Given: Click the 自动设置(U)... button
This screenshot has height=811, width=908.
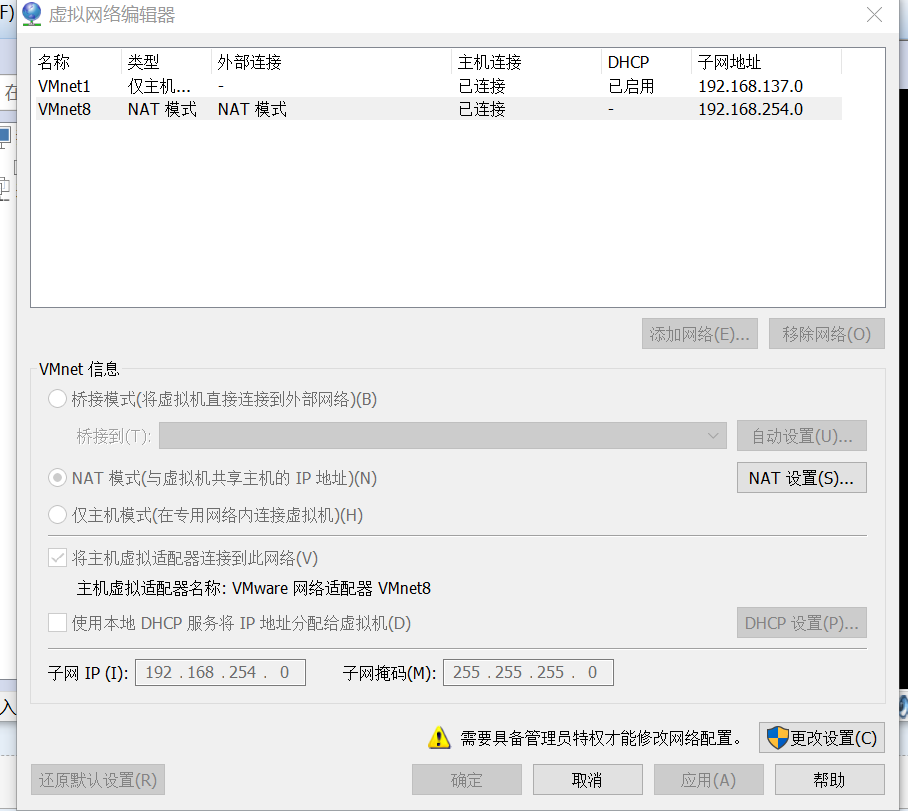Looking at the screenshot, I should tap(801, 436).
